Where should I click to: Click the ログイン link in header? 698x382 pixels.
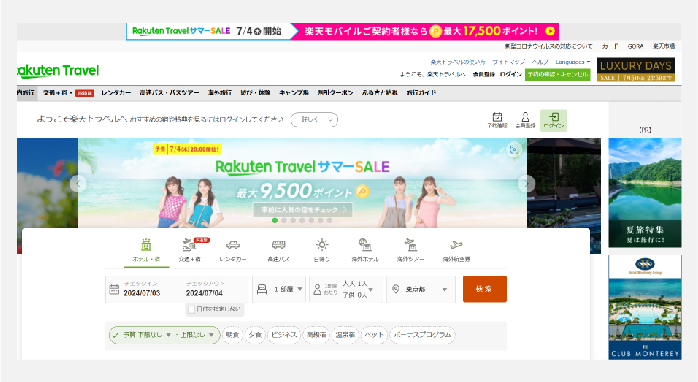(510, 74)
